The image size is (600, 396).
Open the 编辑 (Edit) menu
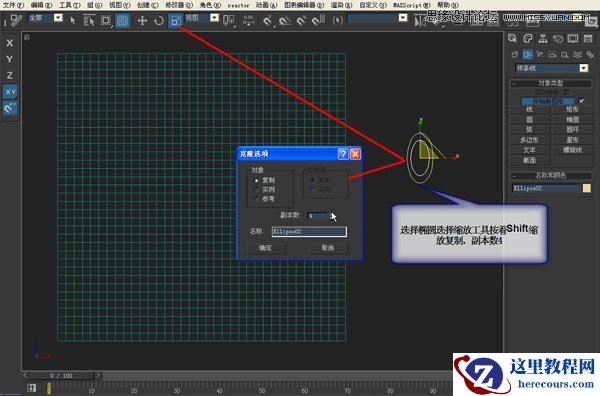coord(41,5)
